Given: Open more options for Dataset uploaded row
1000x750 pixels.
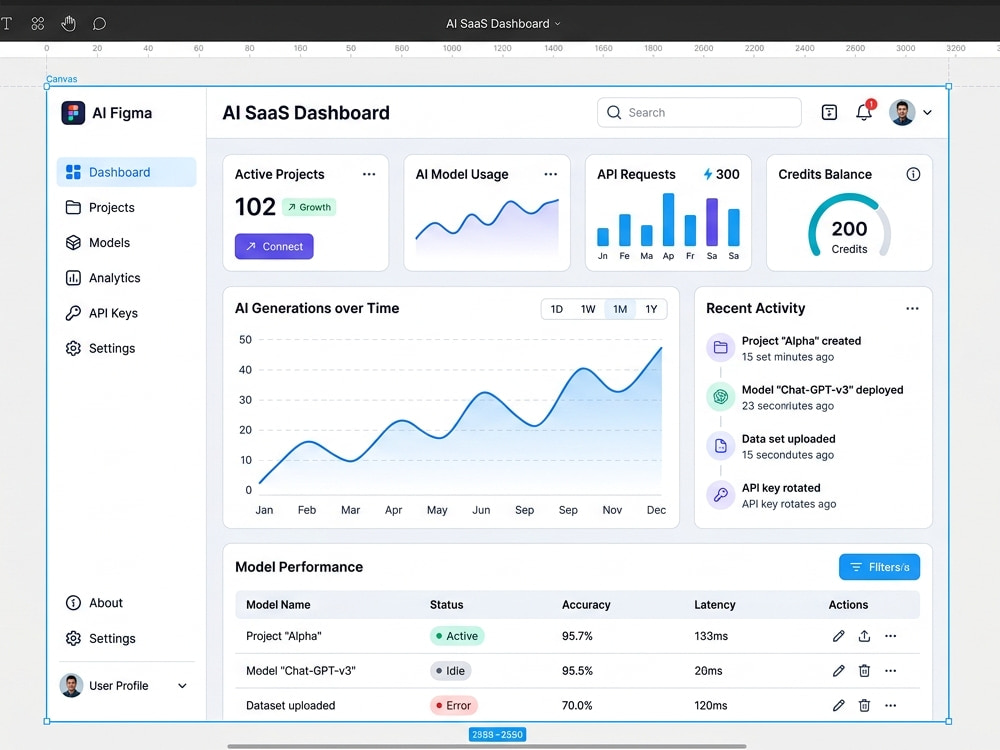Looking at the screenshot, I should pyautogui.click(x=890, y=705).
